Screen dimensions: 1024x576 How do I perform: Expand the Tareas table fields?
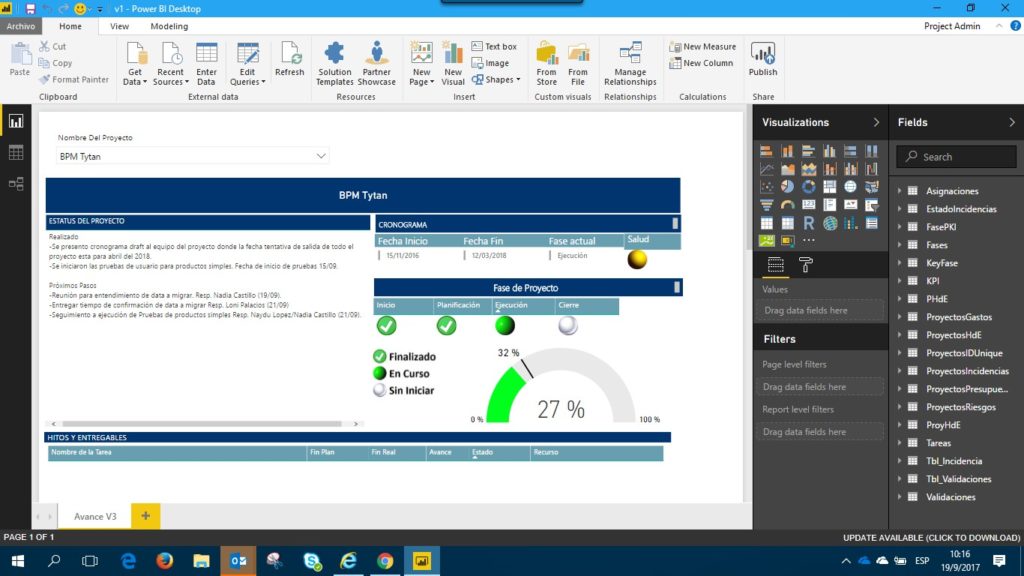click(x=899, y=443)
